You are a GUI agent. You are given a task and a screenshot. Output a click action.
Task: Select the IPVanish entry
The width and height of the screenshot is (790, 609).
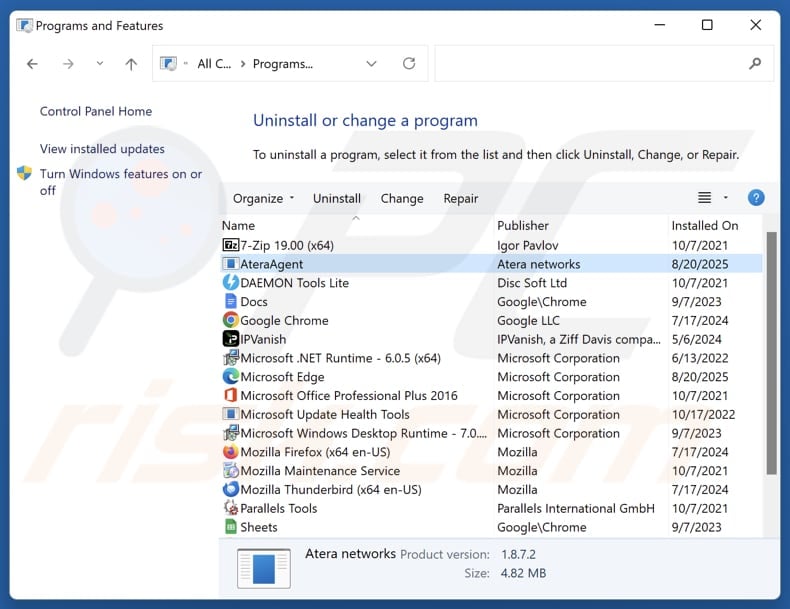491,339
